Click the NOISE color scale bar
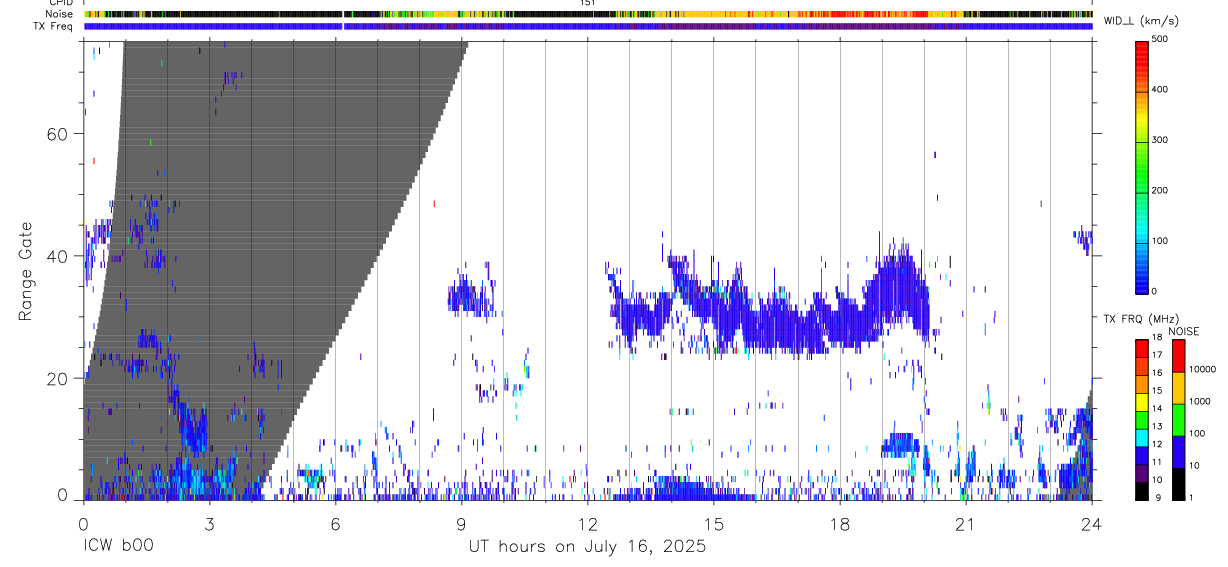The height and width of the screenshot is (567, 1228). (1179, 419)
